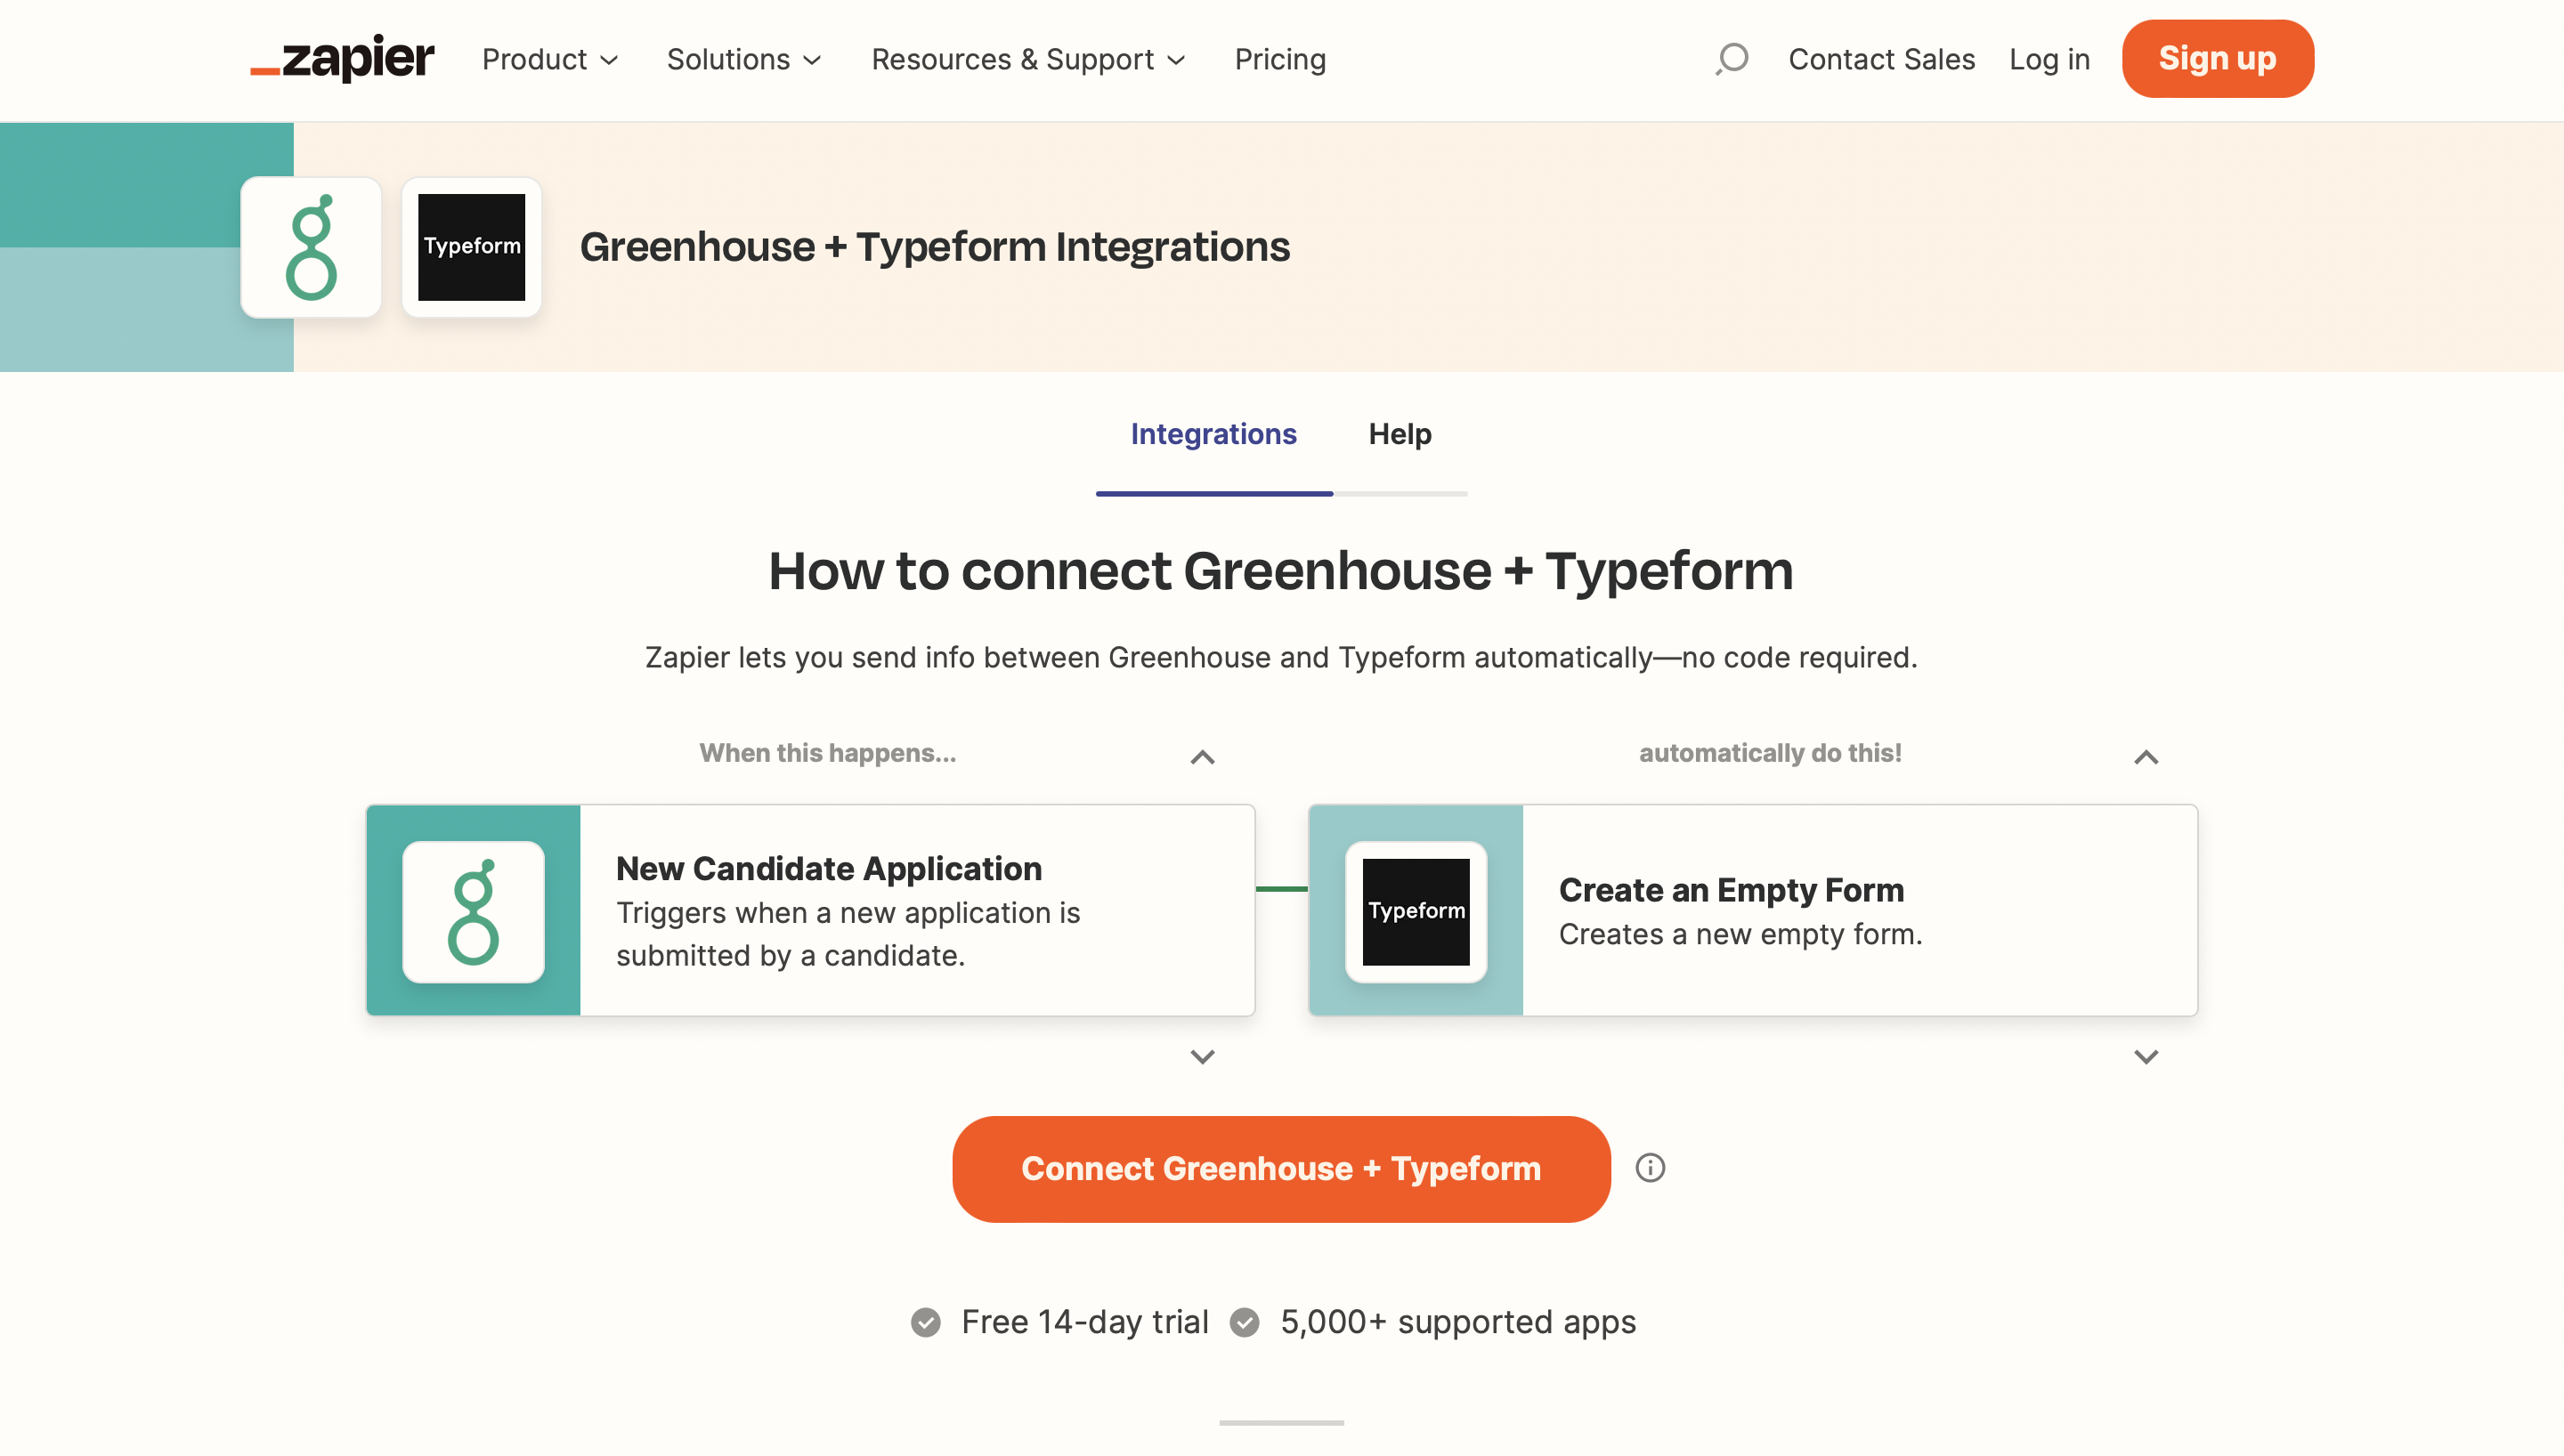Viewport: 2564px width, 1456px height.
Task: Expand the Product dropdown menu
Action: pos(553,60)
